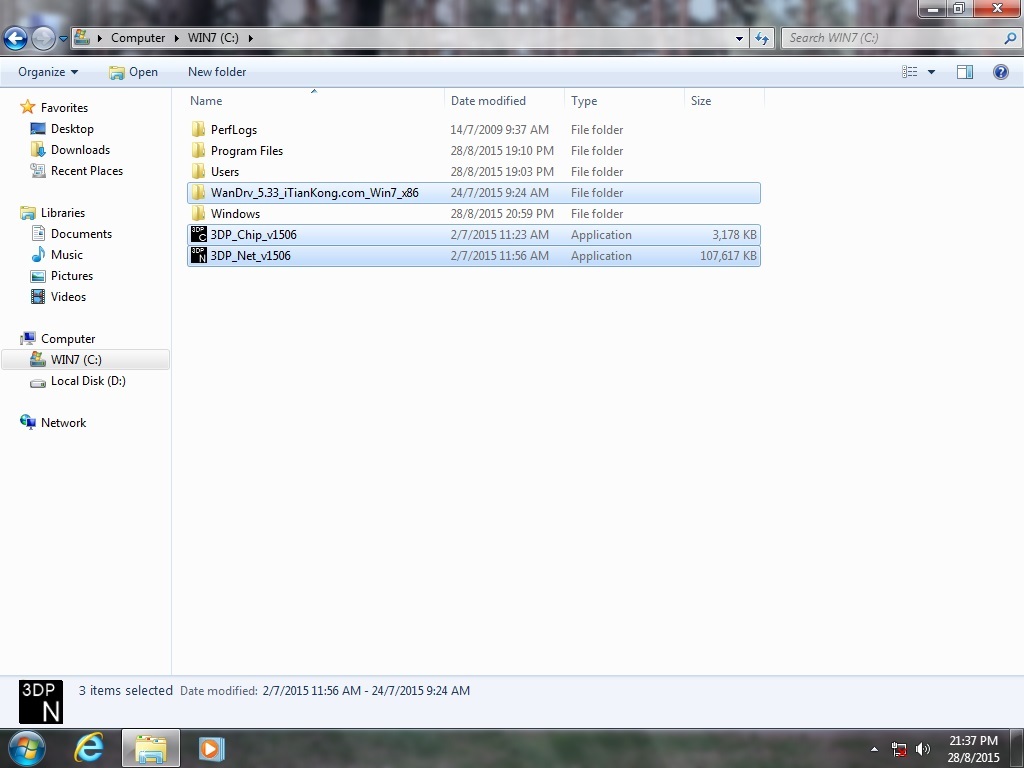
Task: Select Computer in the navigation pane
Action: [x=68, y=338]
